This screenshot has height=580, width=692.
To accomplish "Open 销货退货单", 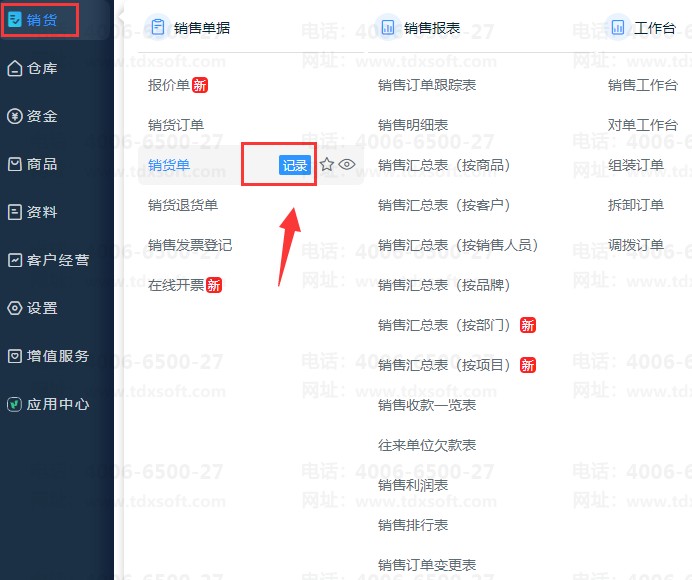I will 183,205.
